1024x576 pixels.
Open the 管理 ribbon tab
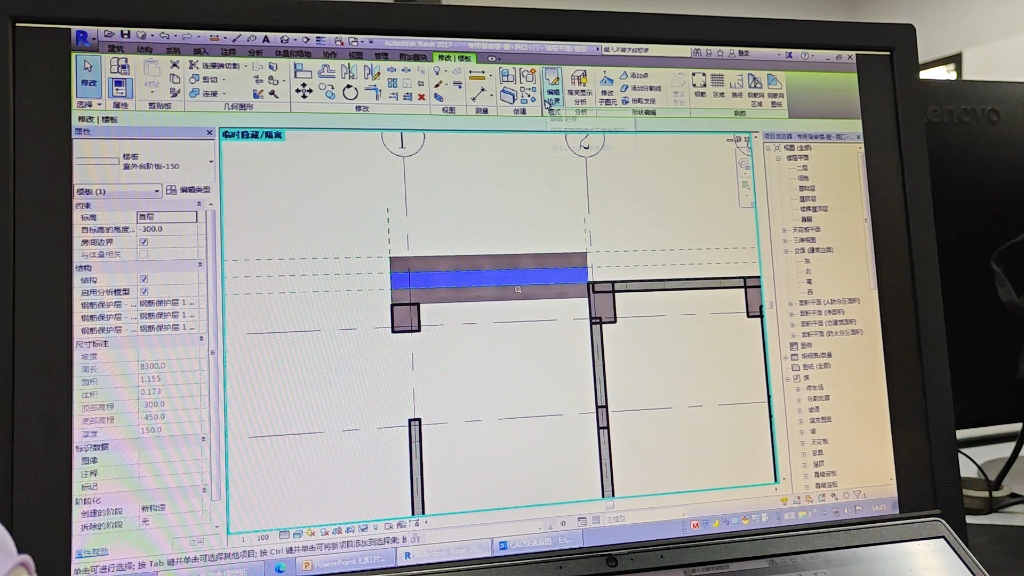click(x=381, y=56)
